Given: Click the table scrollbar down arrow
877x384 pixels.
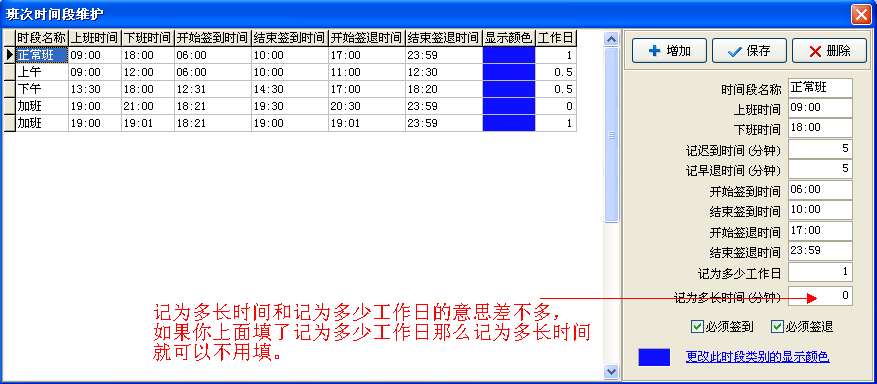Looking at the screenshot, I should (611, 371).
